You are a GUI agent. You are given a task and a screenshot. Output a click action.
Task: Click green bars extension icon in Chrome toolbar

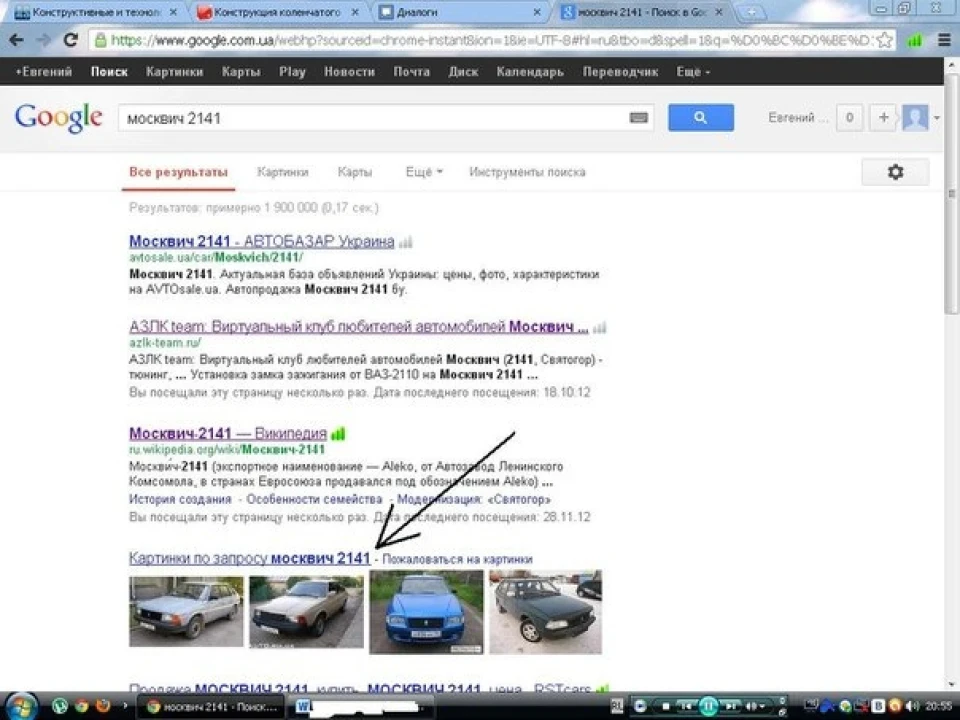(915, 40)
